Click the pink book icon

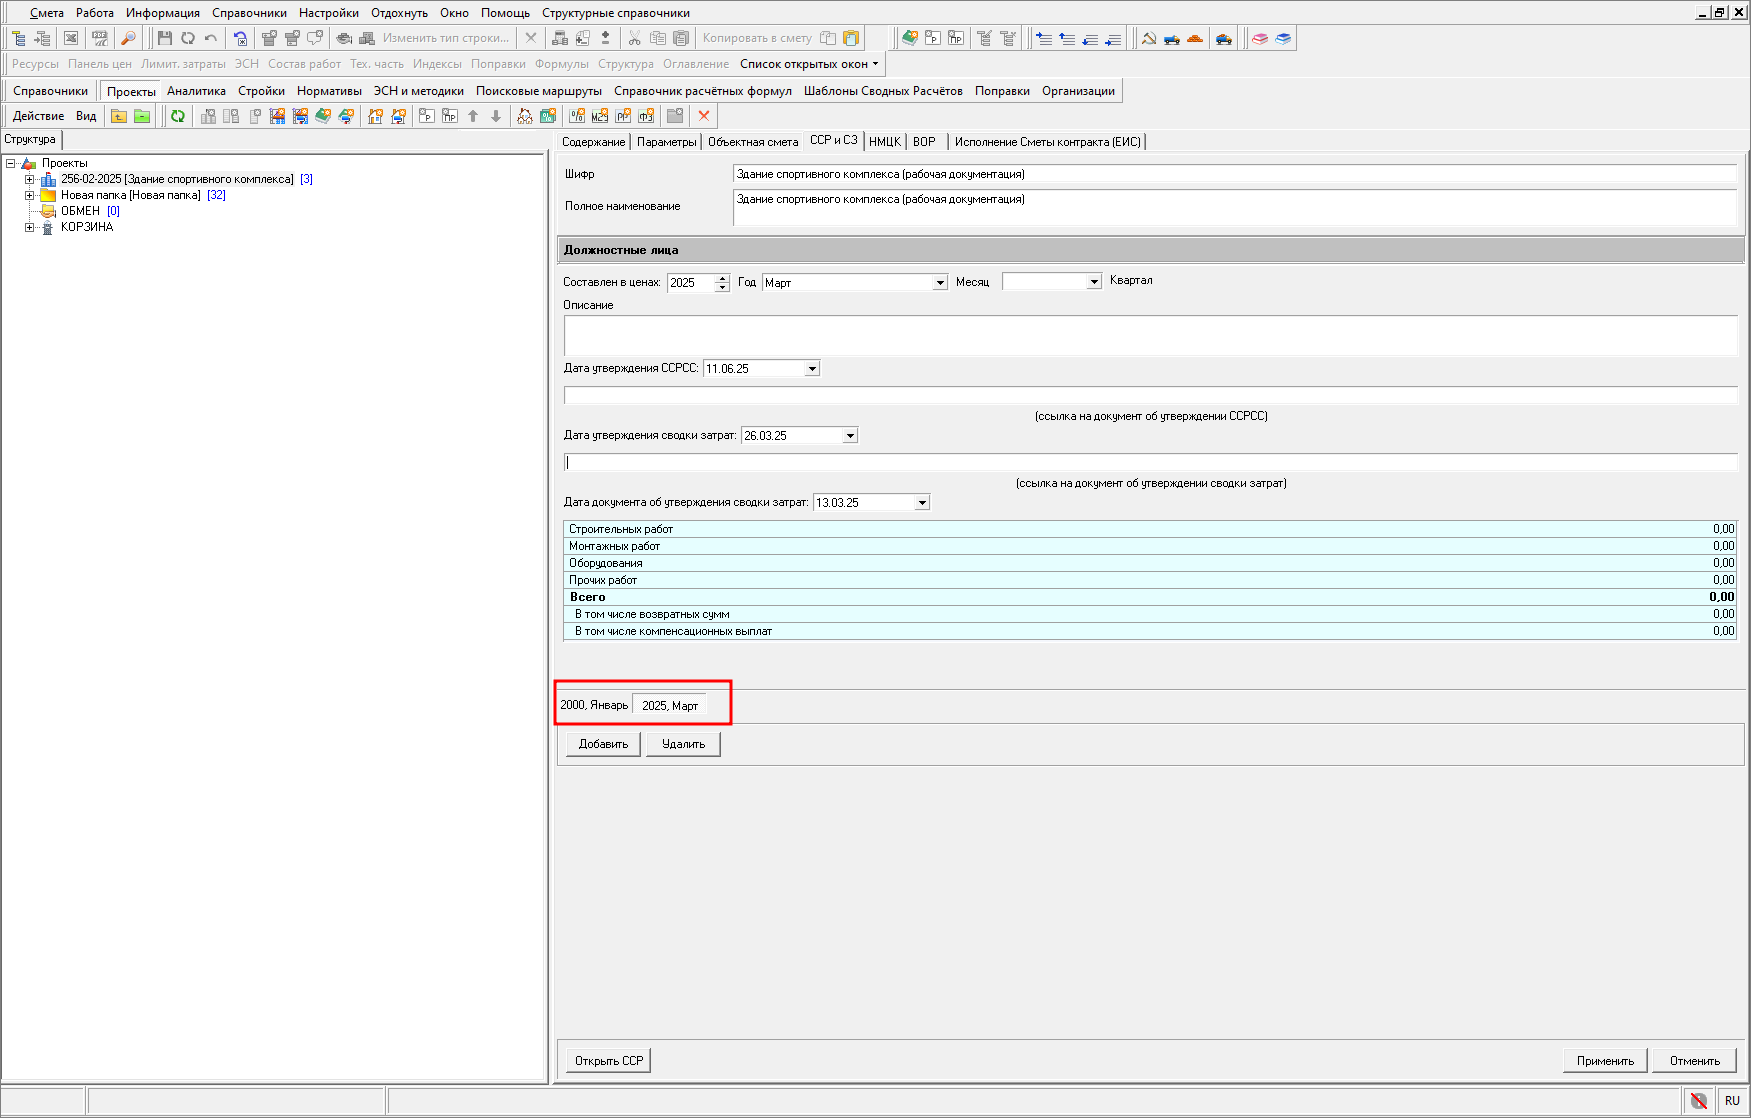click(1260, 38)
